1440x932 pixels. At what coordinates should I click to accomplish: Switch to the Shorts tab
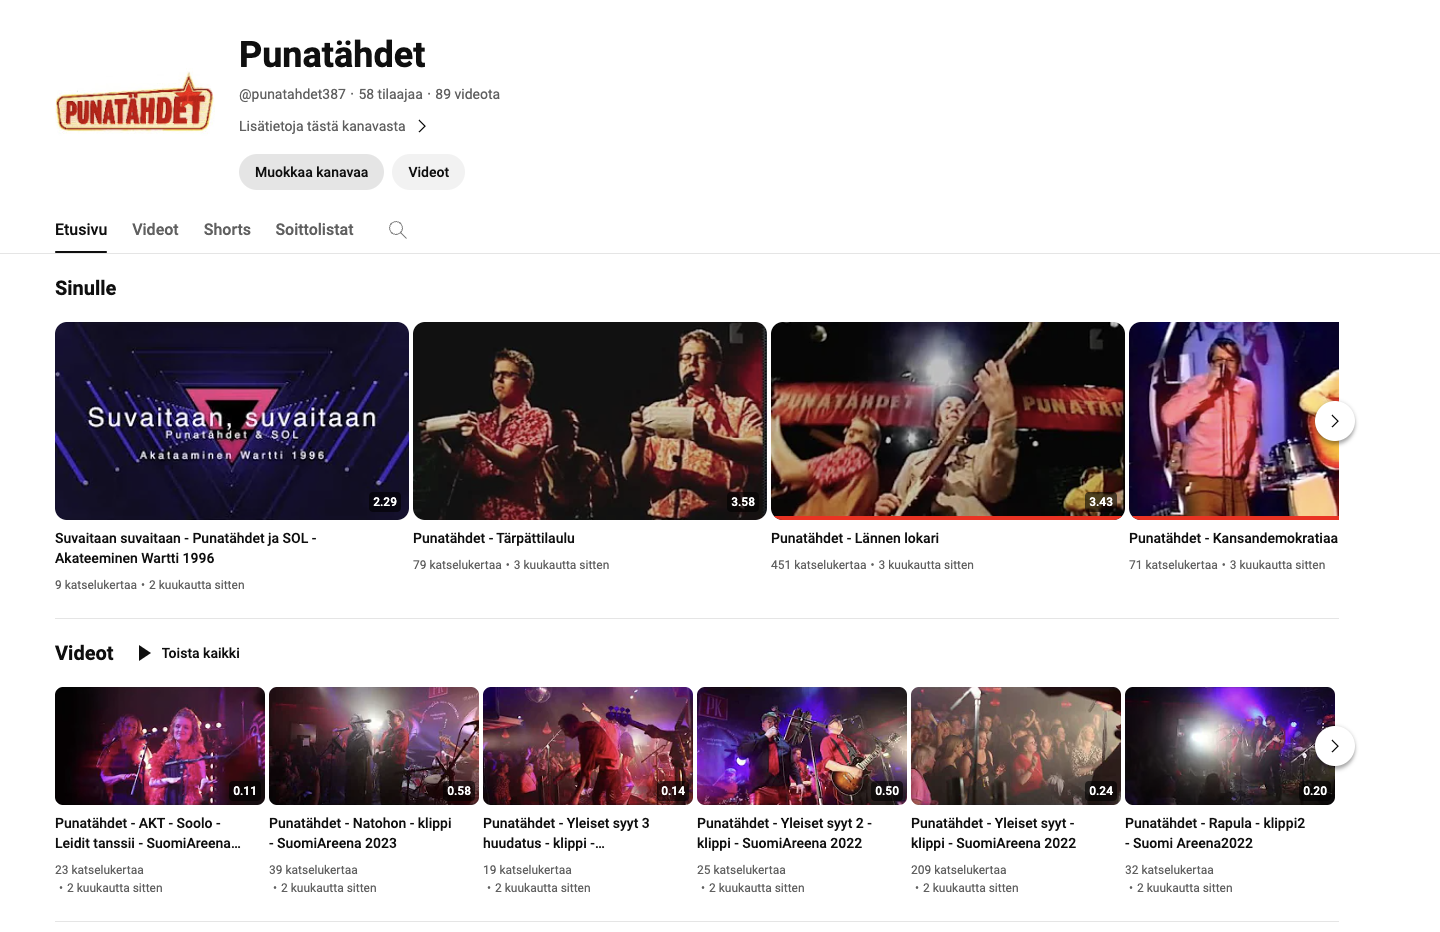(227, 229)
